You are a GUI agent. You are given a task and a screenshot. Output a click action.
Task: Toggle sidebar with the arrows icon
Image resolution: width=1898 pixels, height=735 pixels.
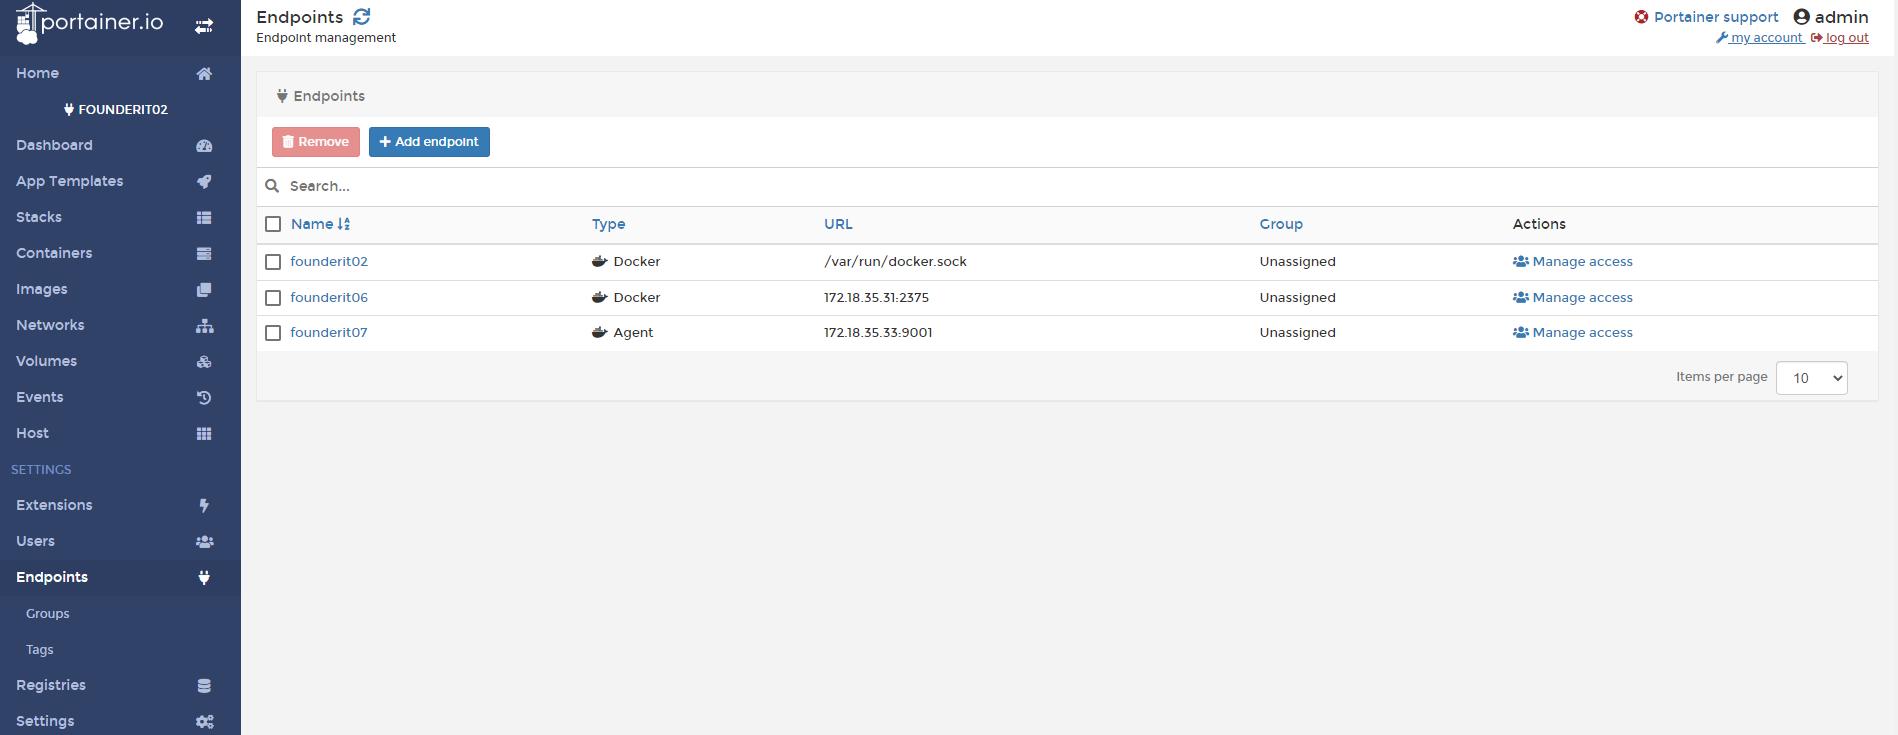[204, 26]
